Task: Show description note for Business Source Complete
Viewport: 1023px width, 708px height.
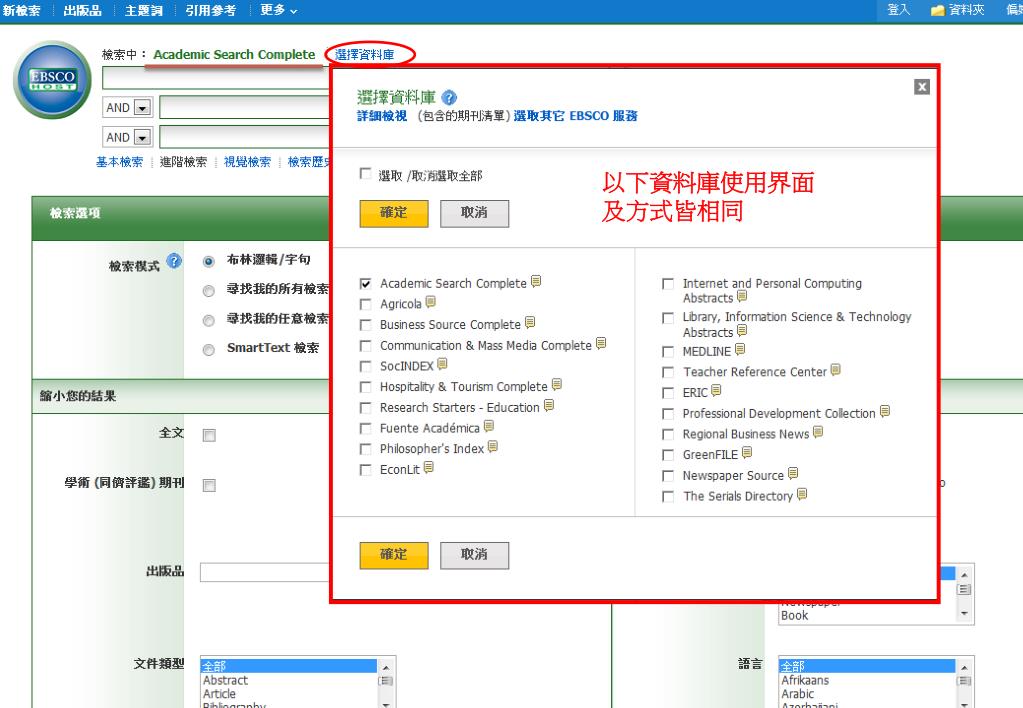Action: point(530,322)
